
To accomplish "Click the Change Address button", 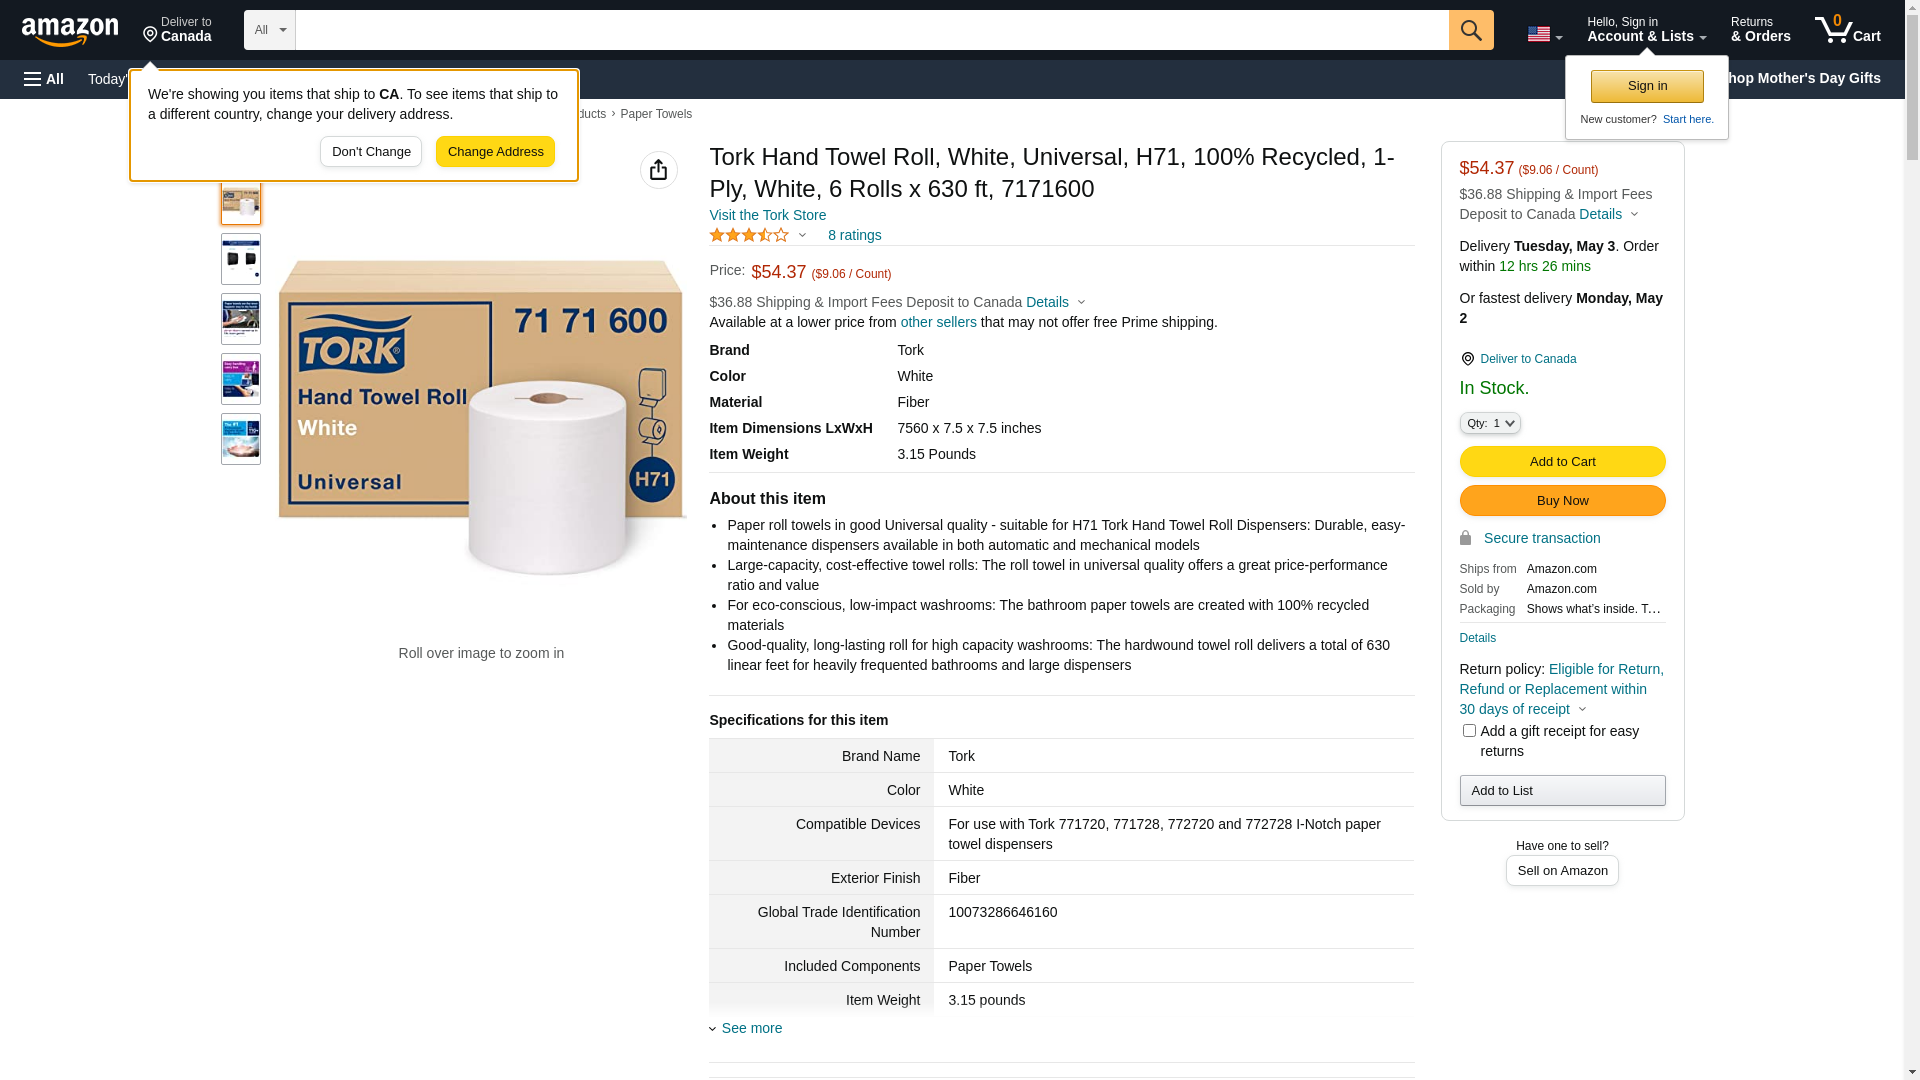I will click(x=495, y=152).
